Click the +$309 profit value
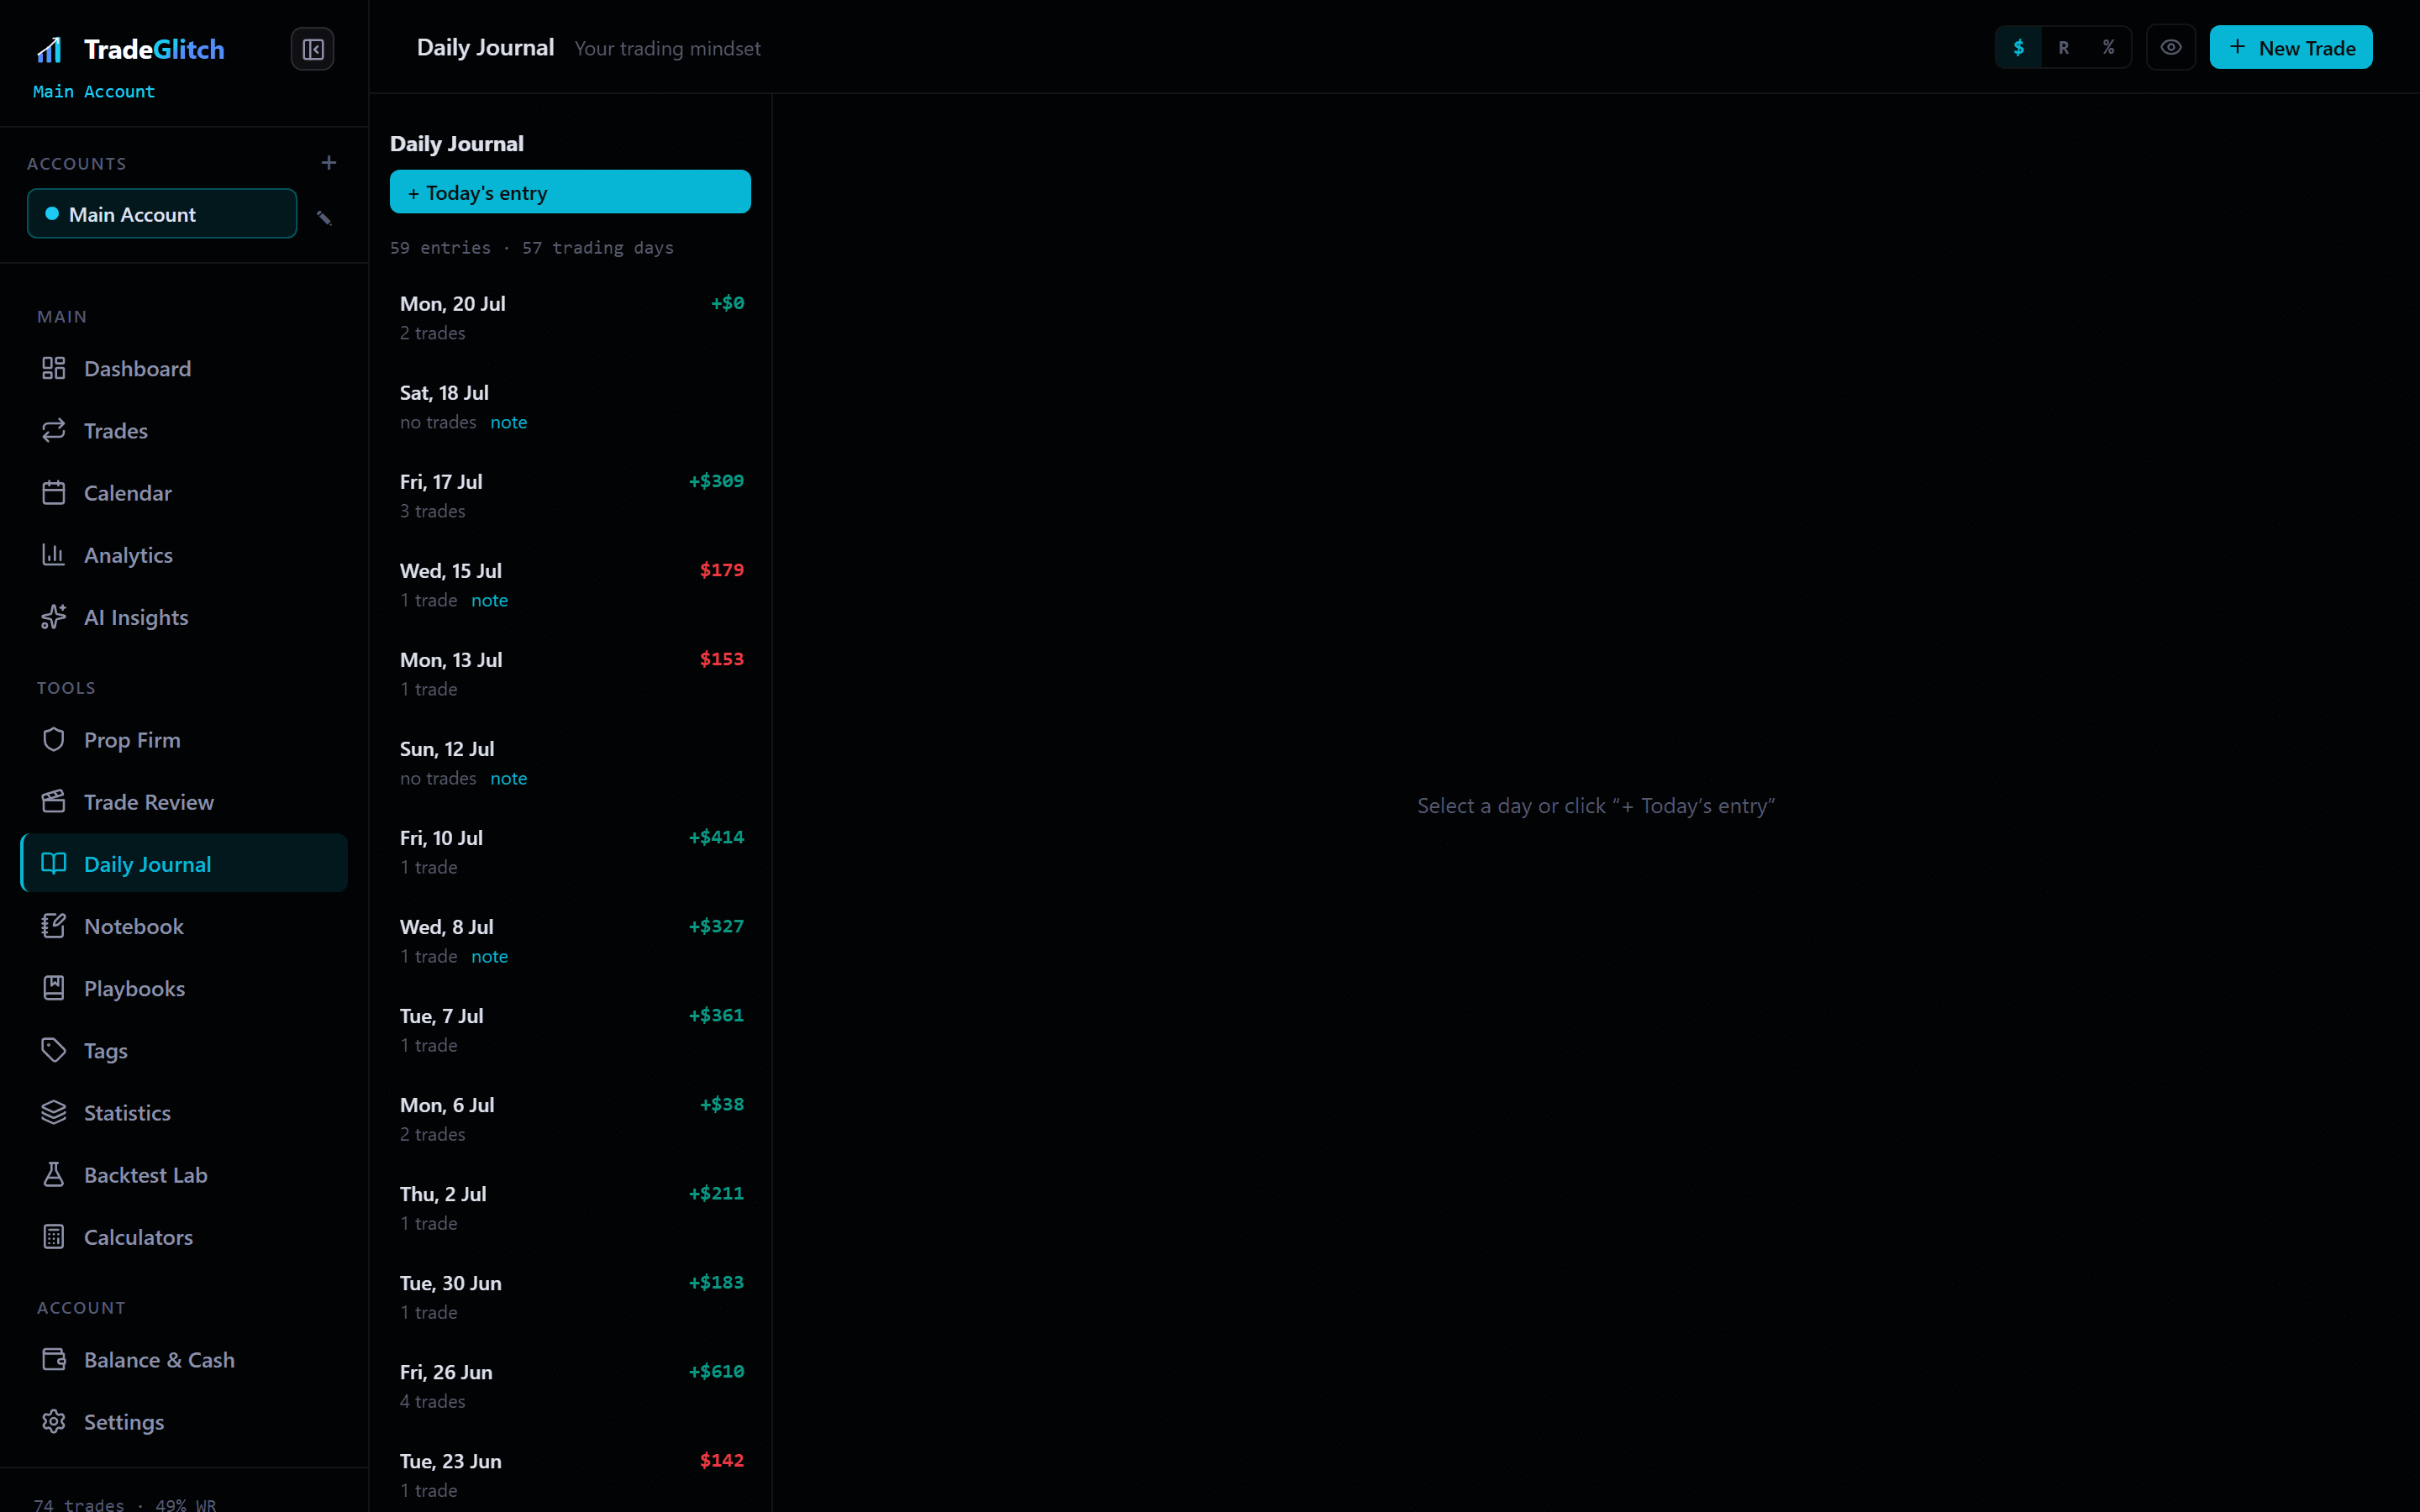The height and width of the screenshot is (1512, 2420). tap(716, 481)
